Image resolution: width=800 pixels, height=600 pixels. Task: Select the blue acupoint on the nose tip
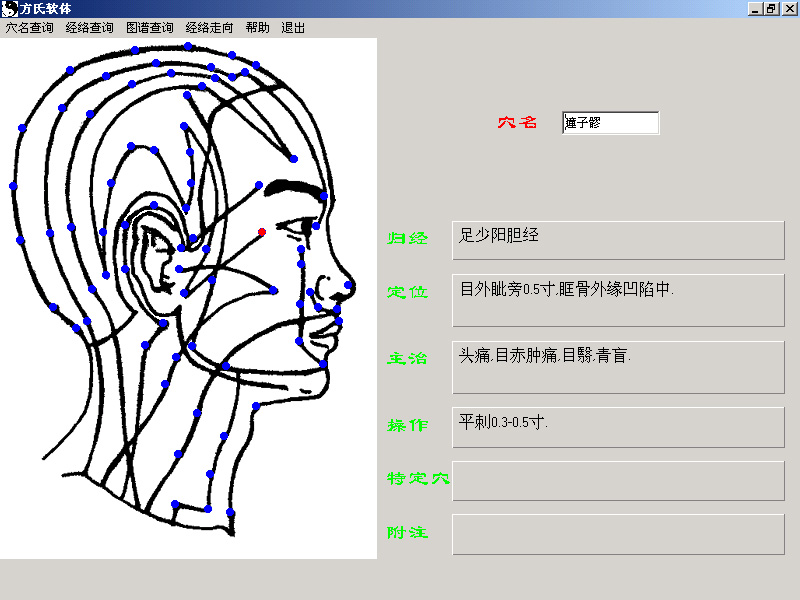coord(348,285)
